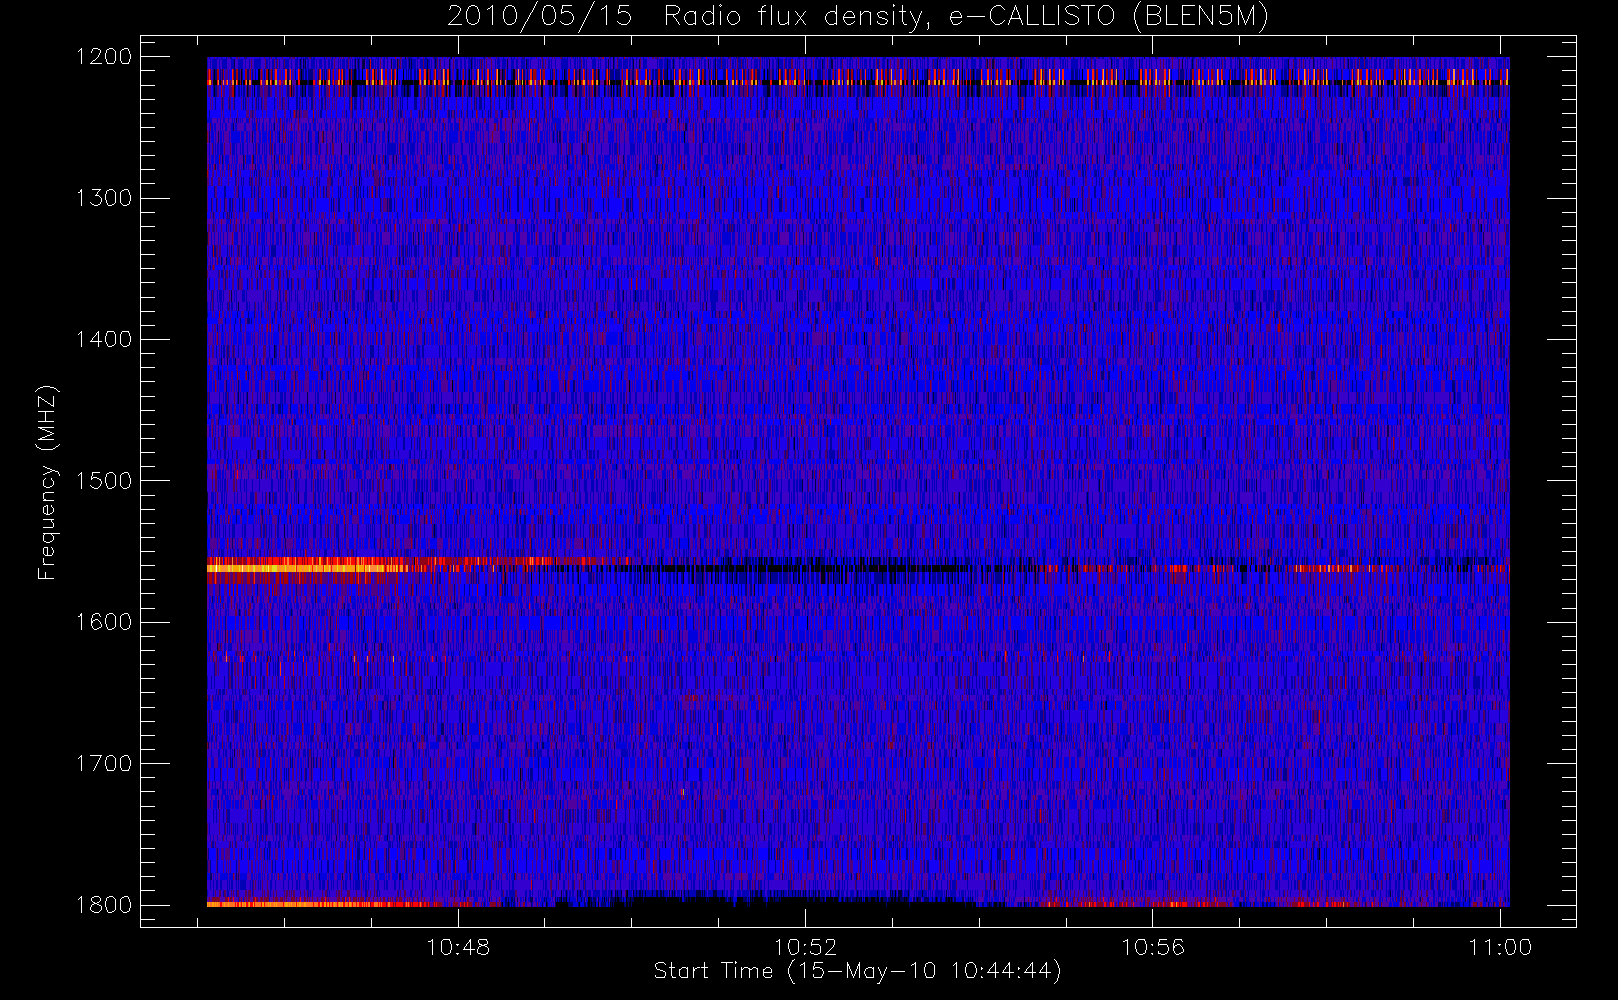Select the 1800 frequency tick label

[104, 904]
